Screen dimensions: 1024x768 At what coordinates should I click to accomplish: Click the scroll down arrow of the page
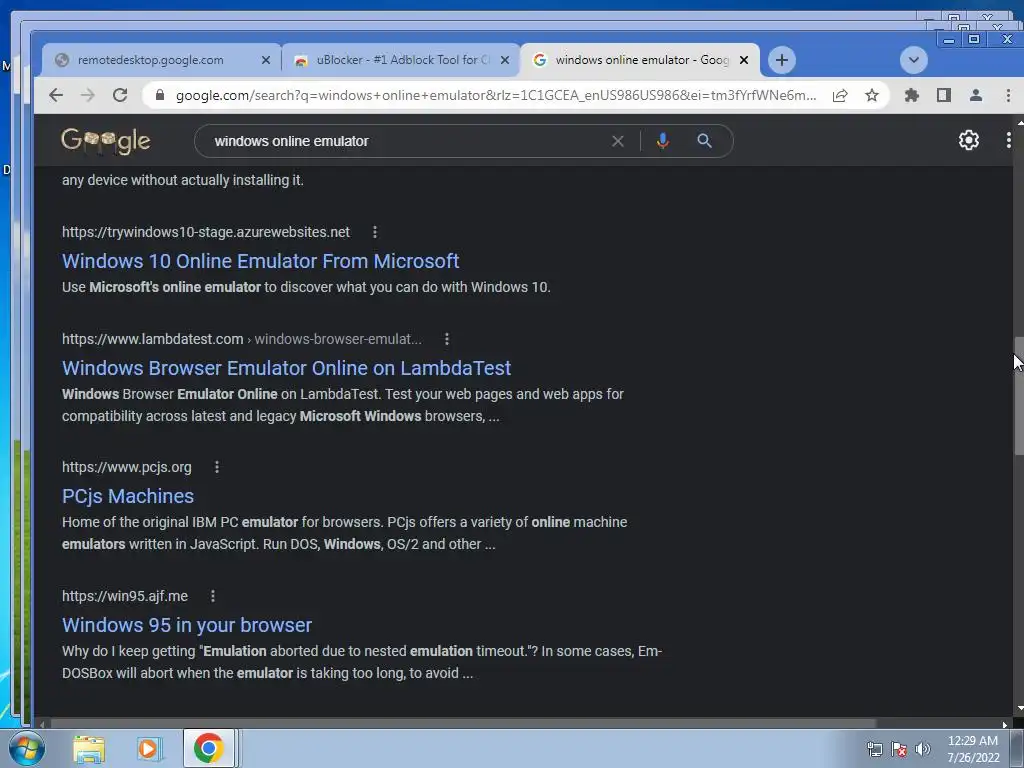[x=1019, y=709]
